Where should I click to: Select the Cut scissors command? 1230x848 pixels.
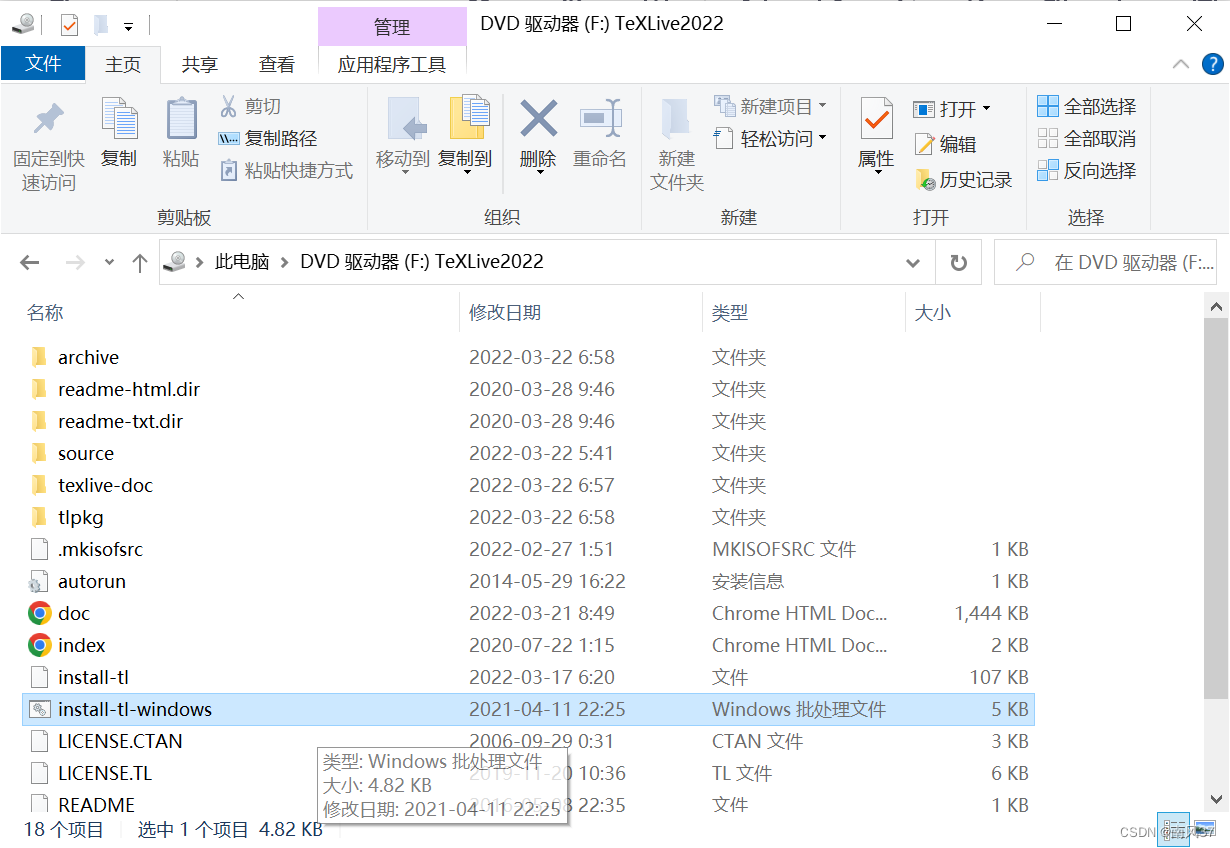coord(250,106)
